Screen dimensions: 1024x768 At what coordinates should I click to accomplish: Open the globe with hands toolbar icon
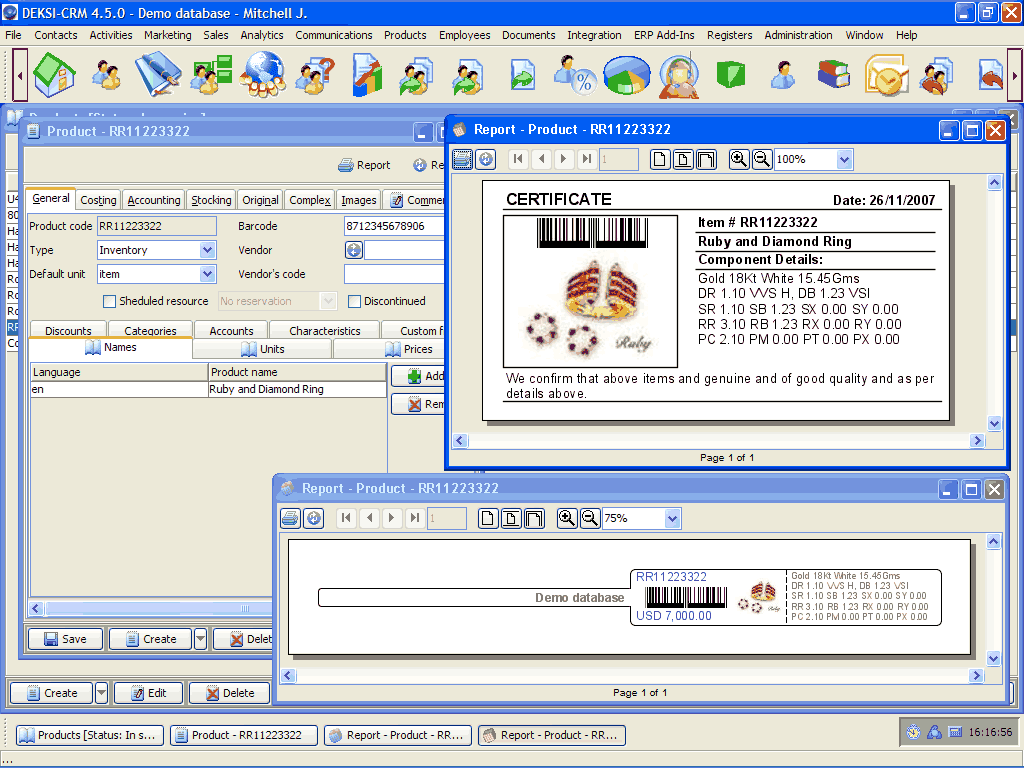tap(263, 74)
